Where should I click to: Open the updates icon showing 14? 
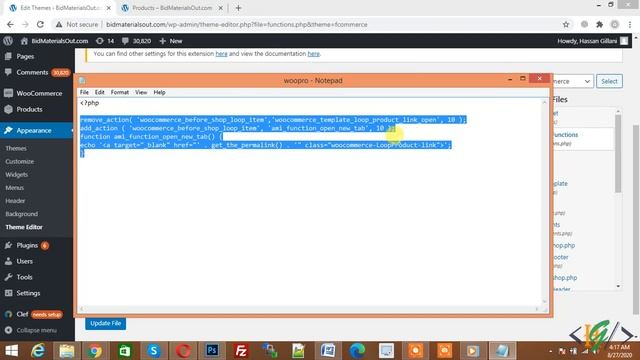pos(105,41)
